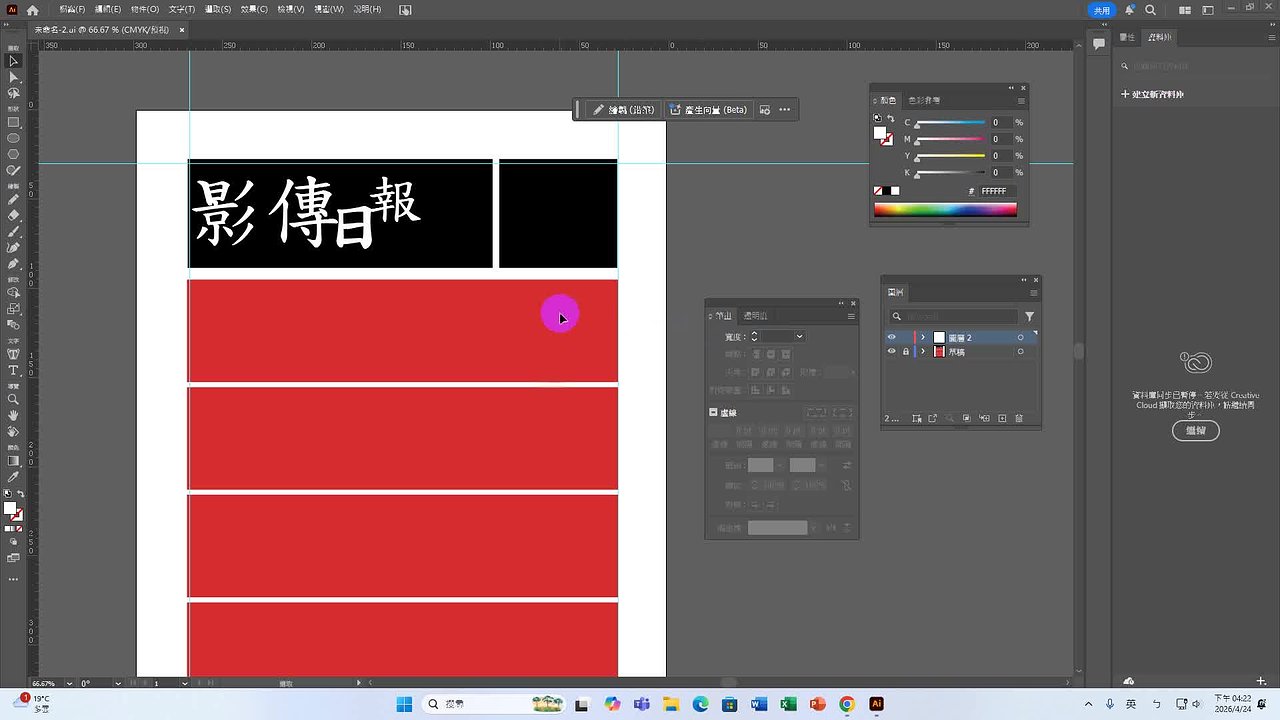This screenshot has width=1280, height=720.
Task: Activate the Direct Selection tool
Action: (x=13, y=78)
